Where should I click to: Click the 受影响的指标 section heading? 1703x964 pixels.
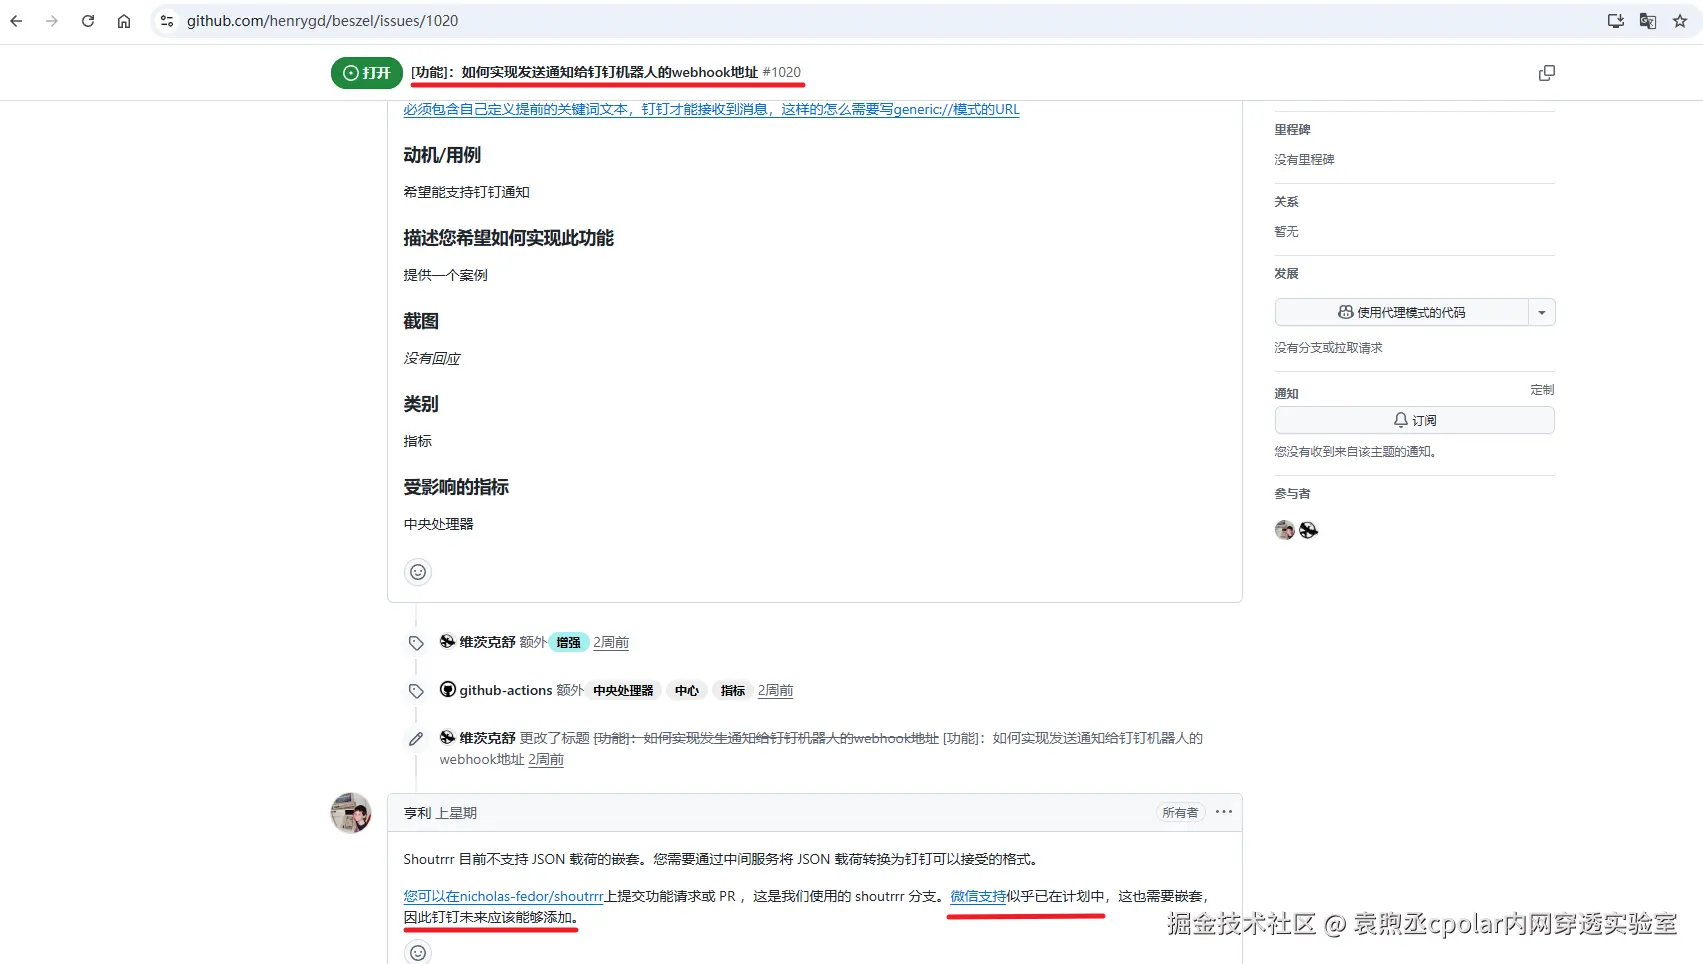[456, 487]
